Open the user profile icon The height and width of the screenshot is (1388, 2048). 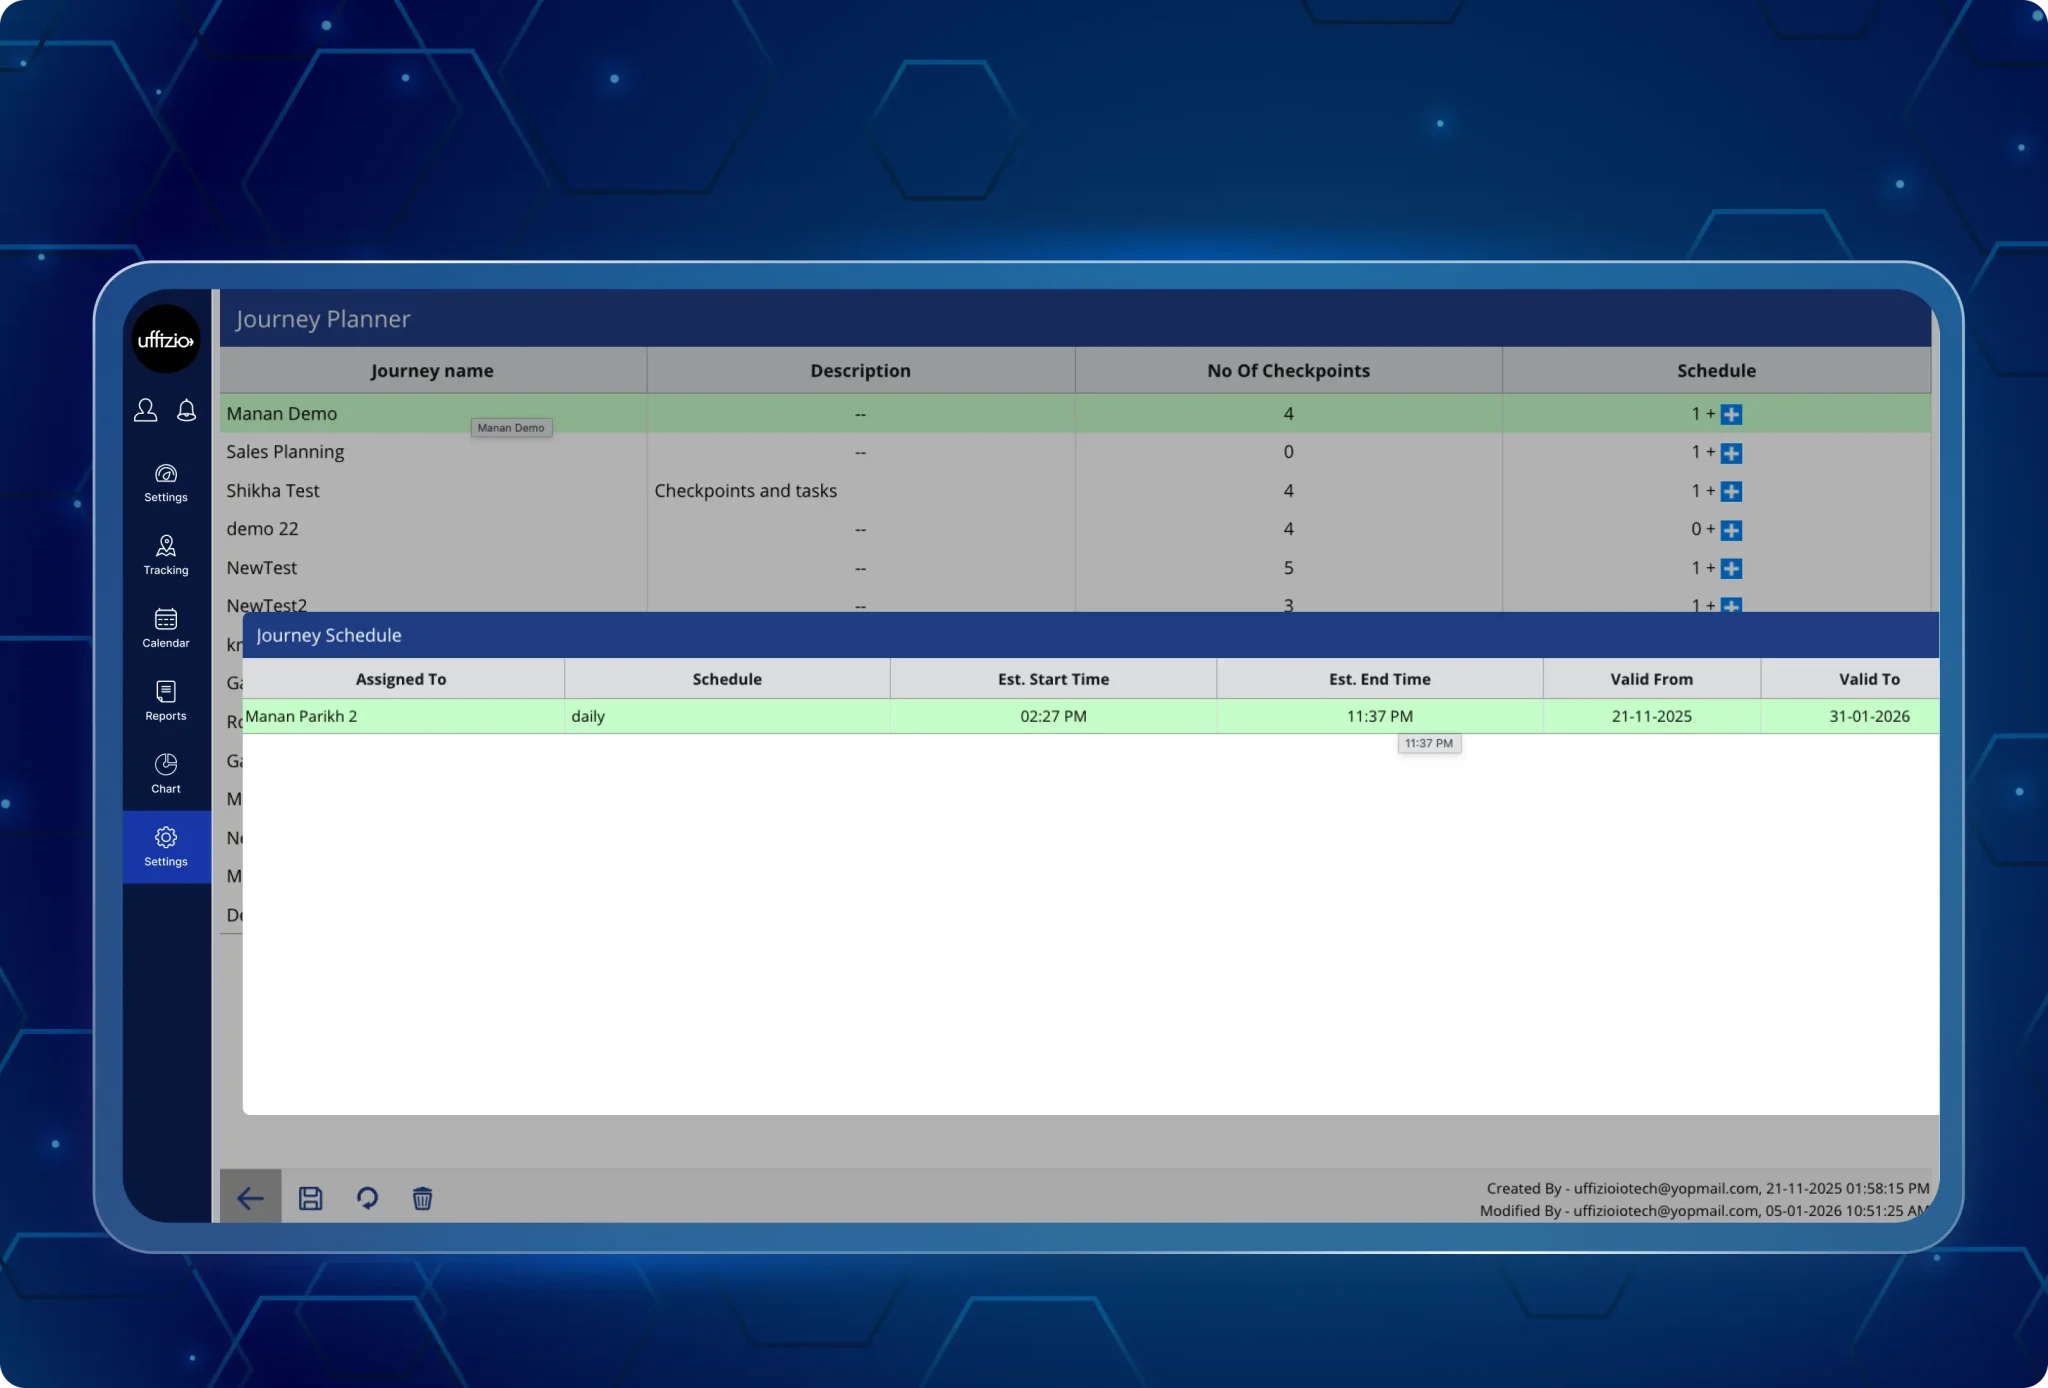click(146, 410)
